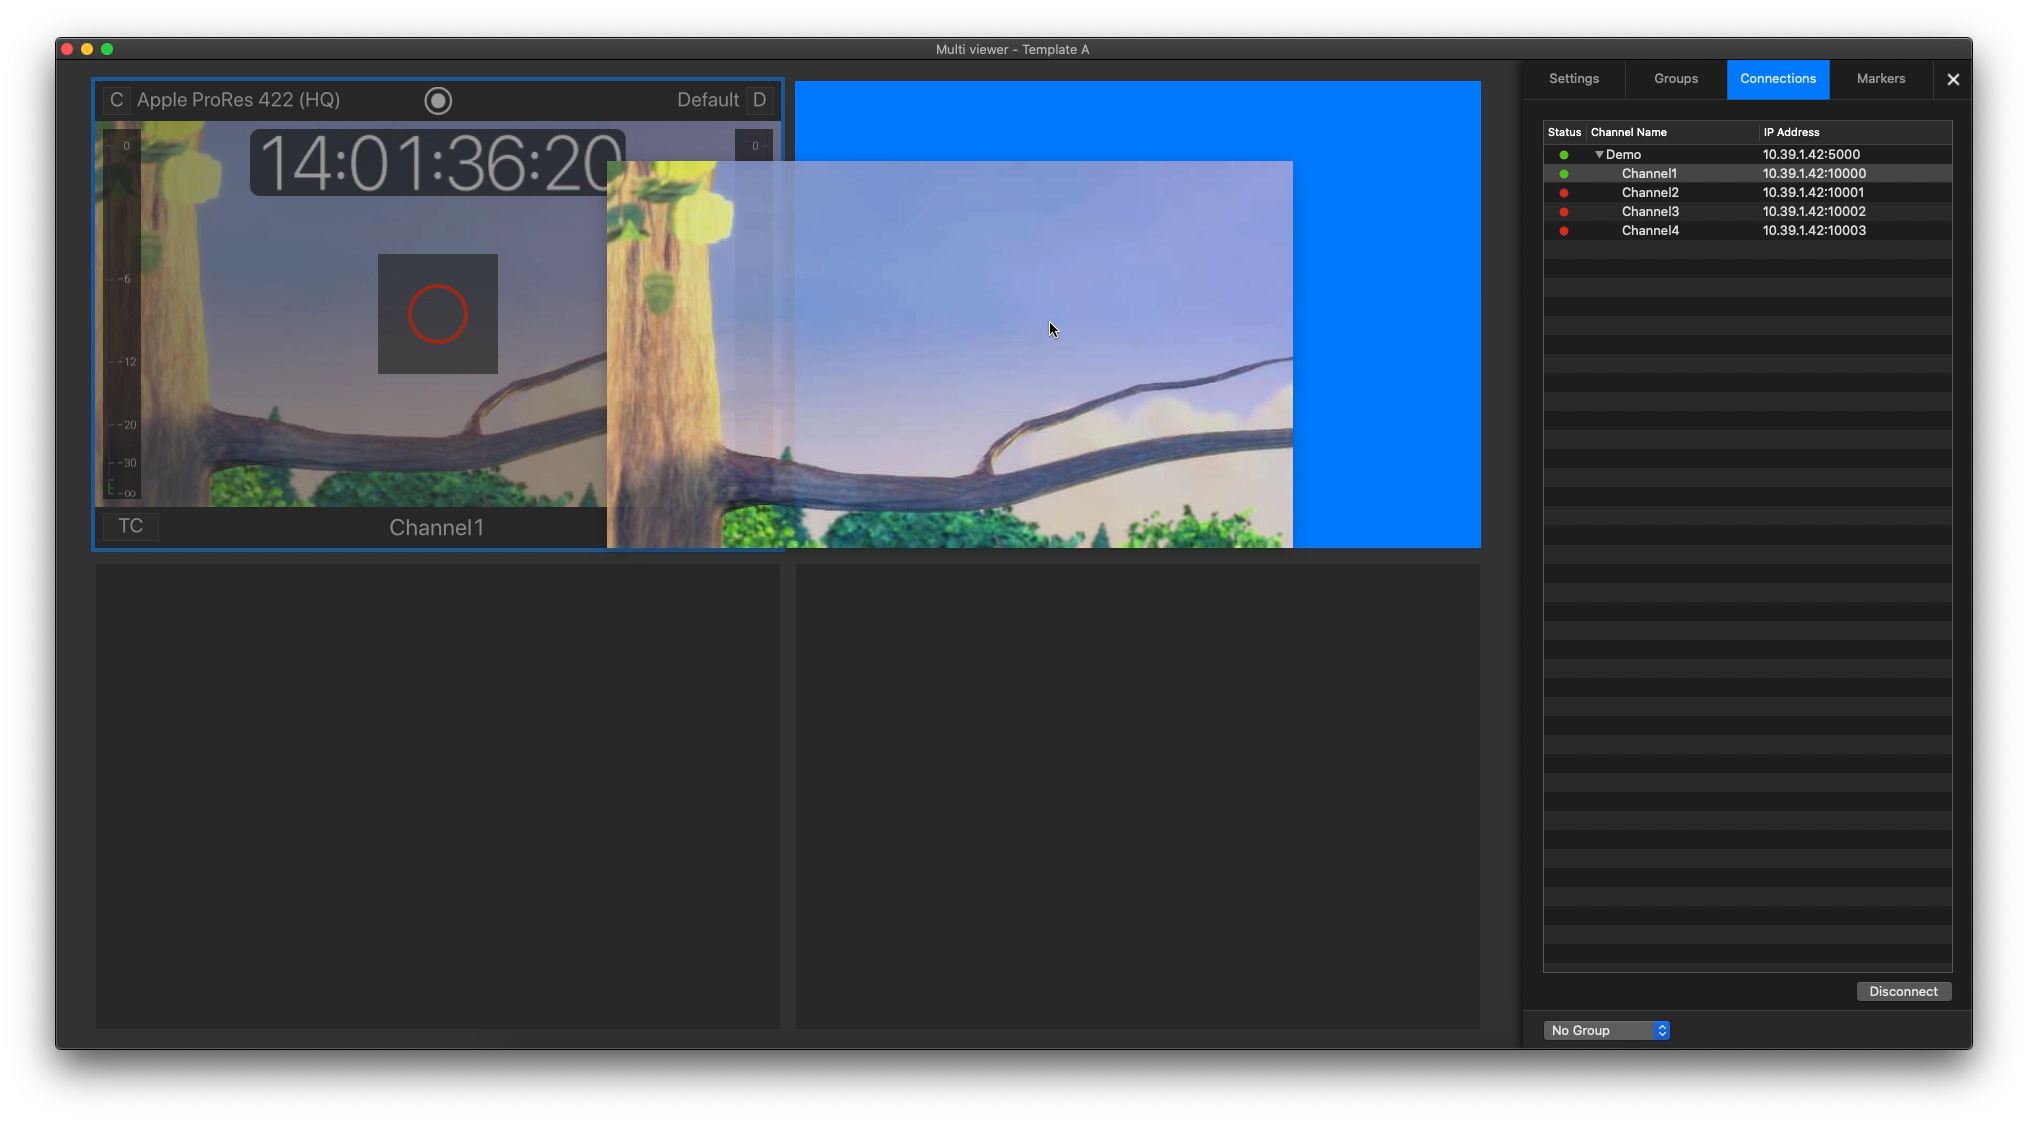Click IP address 10.39.1.42:10000
2028x1123 pixels.
pyautogui.click(x=1814, y=174)
